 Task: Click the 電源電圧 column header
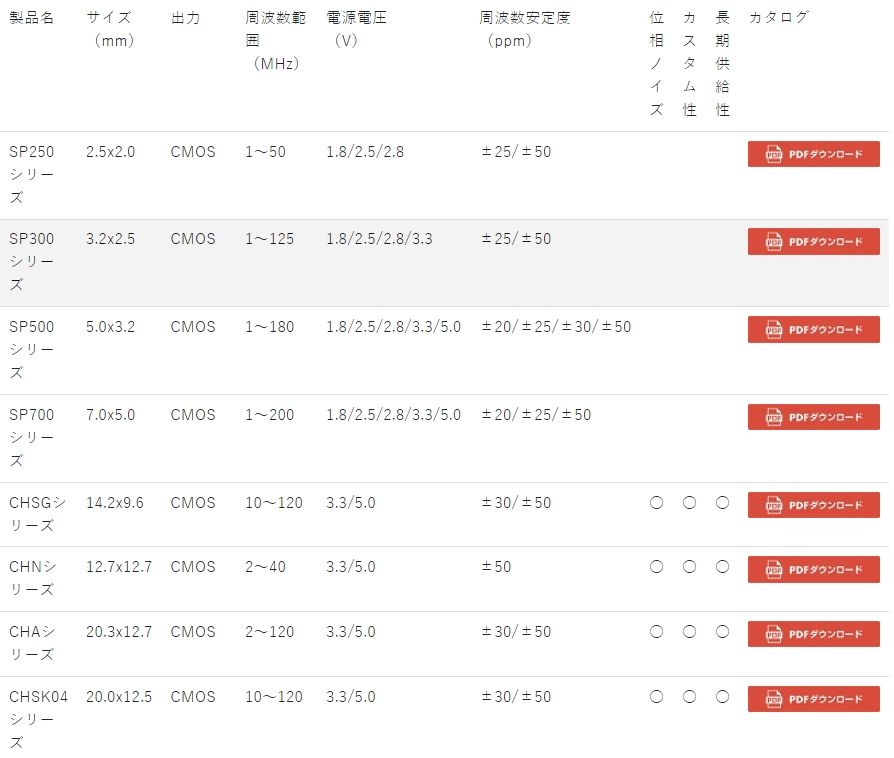357,18
